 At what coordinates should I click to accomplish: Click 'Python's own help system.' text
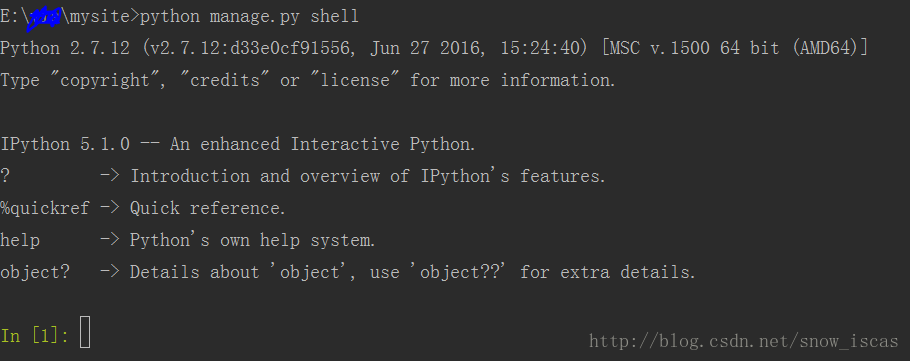[x=252, y=239]
